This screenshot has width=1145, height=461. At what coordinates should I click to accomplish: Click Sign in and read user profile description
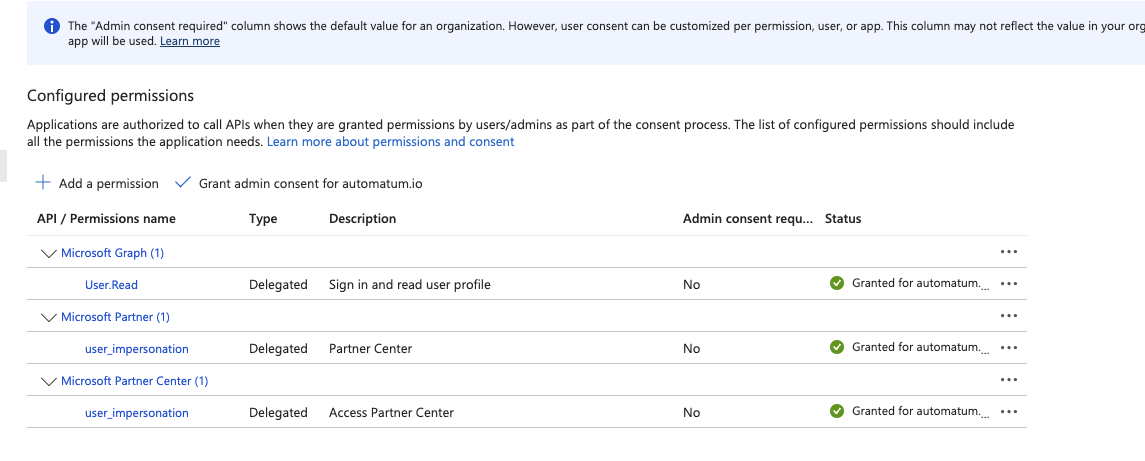(x=410, y=285)
